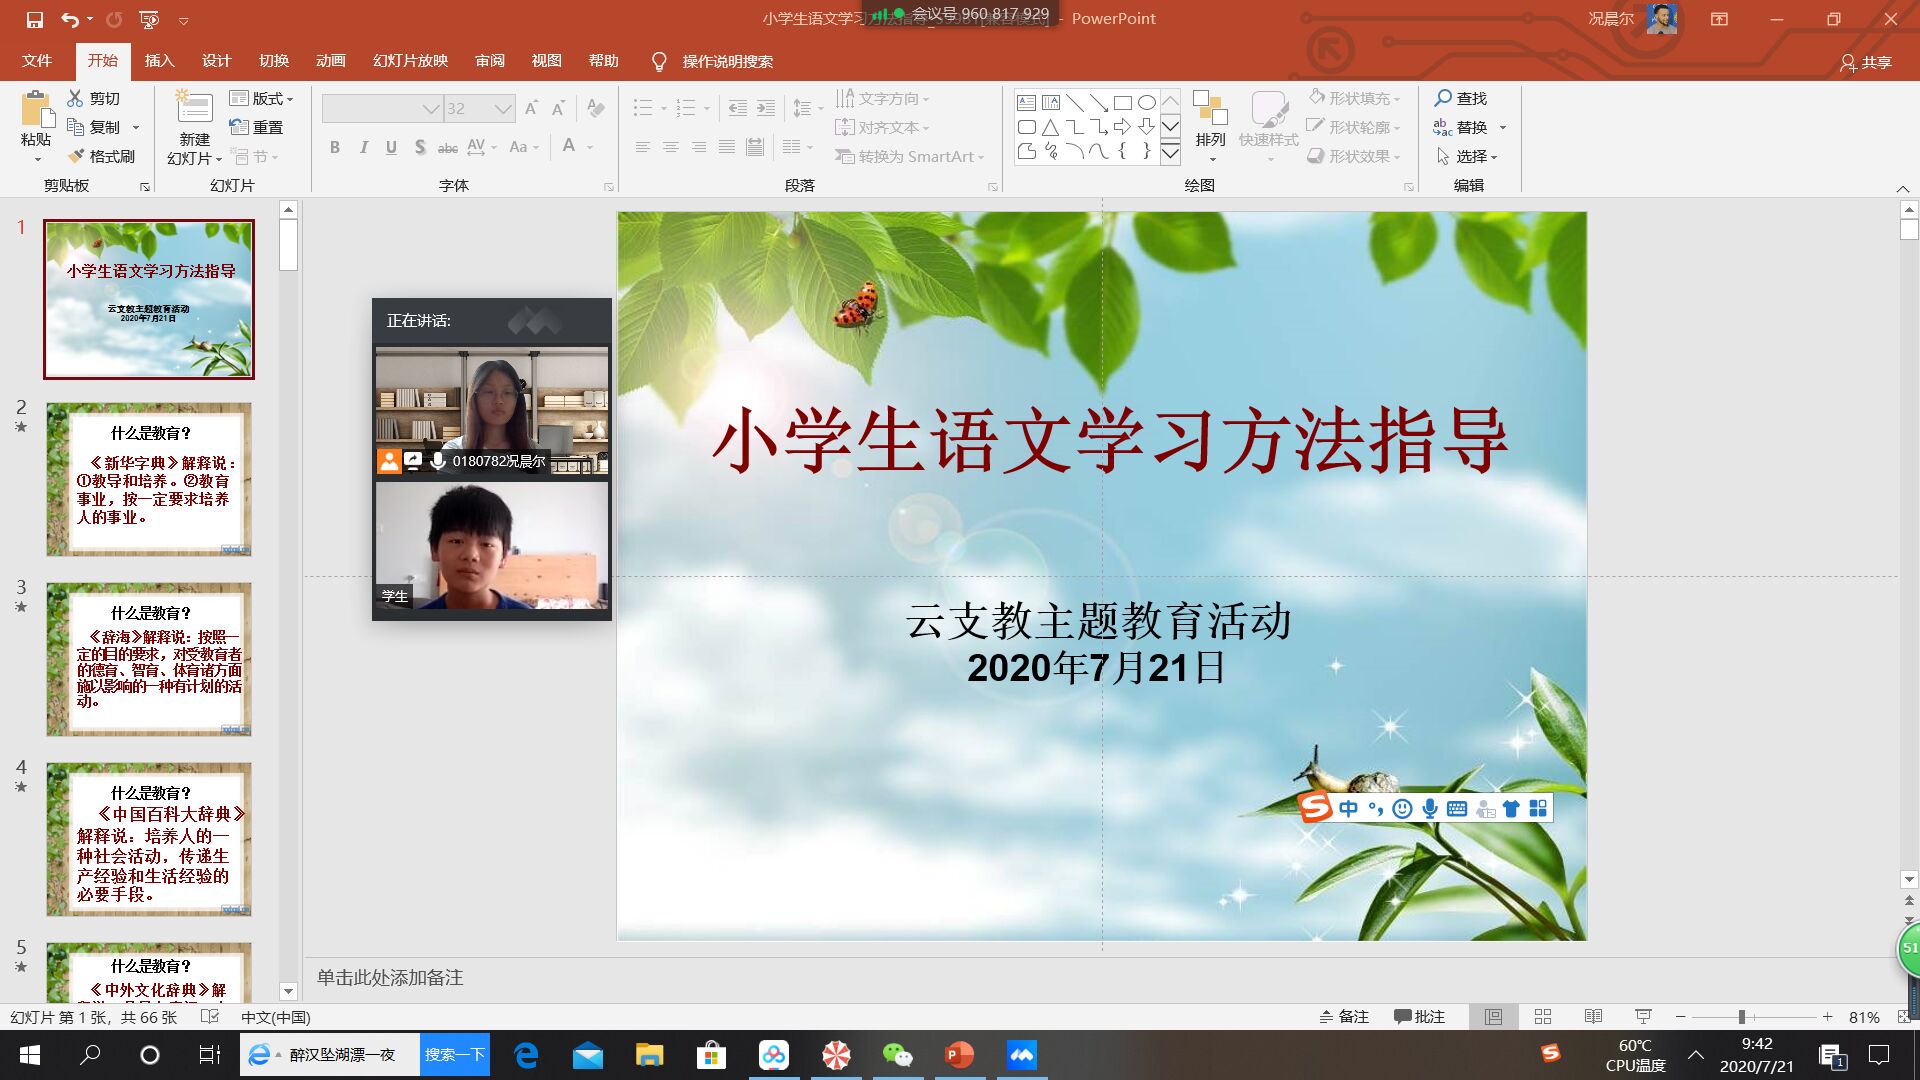Select the rectangle shape in drawing gallery
This screenshot has height=1080, width=1920.
click(1122, 102)
